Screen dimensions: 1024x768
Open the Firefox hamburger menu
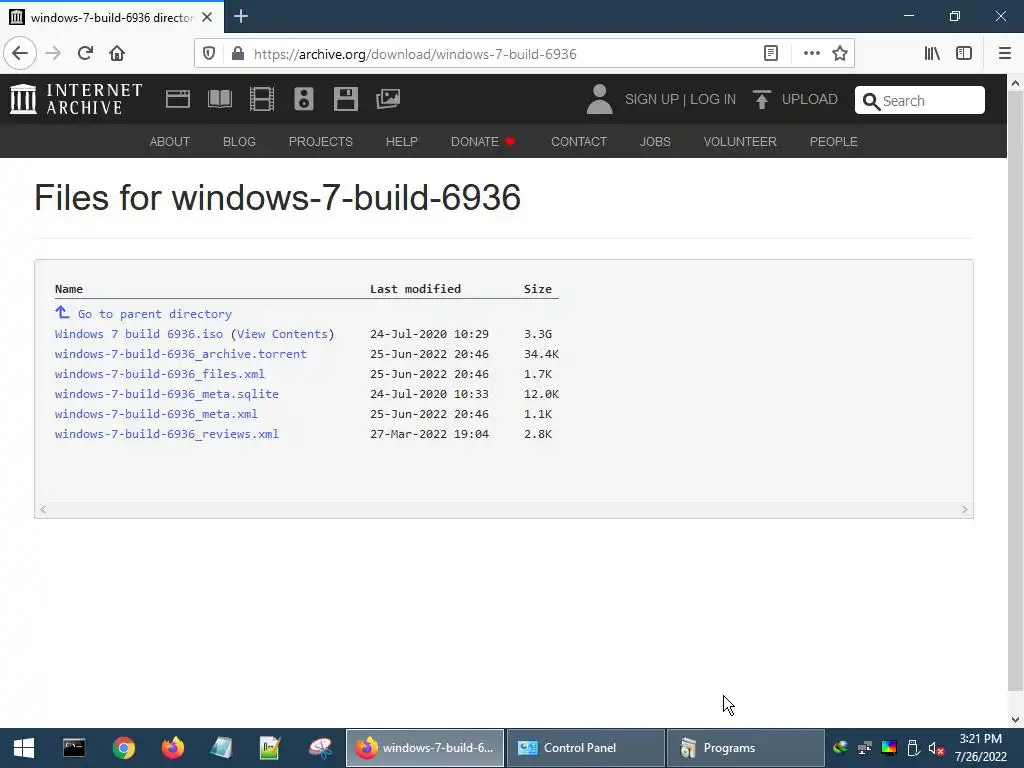(x=1004, y=54)
